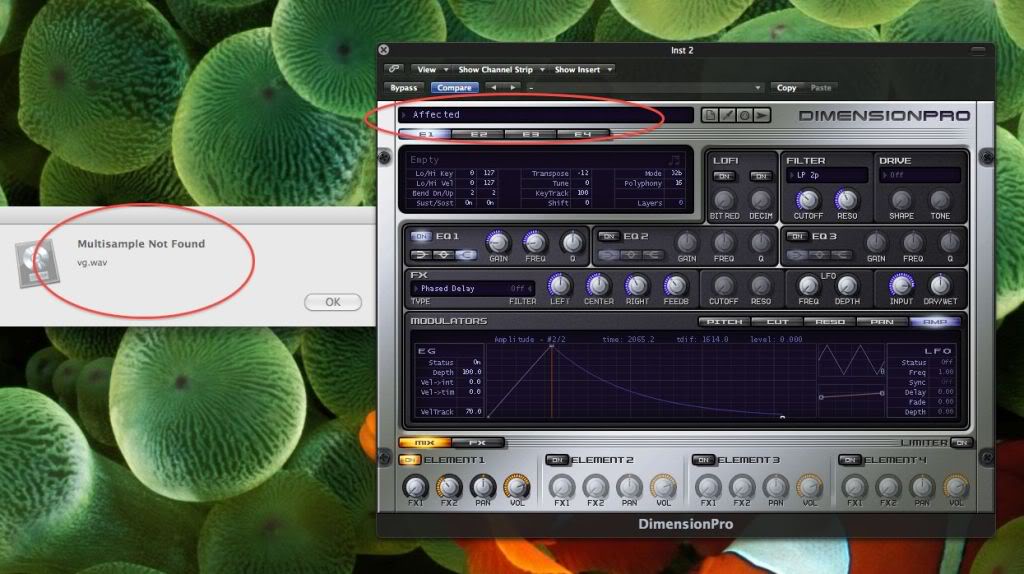Select the EQ 1 low shelf shape icon
Image resolution: width=1024 pixels, height=574 pixels.
point(421,254)
